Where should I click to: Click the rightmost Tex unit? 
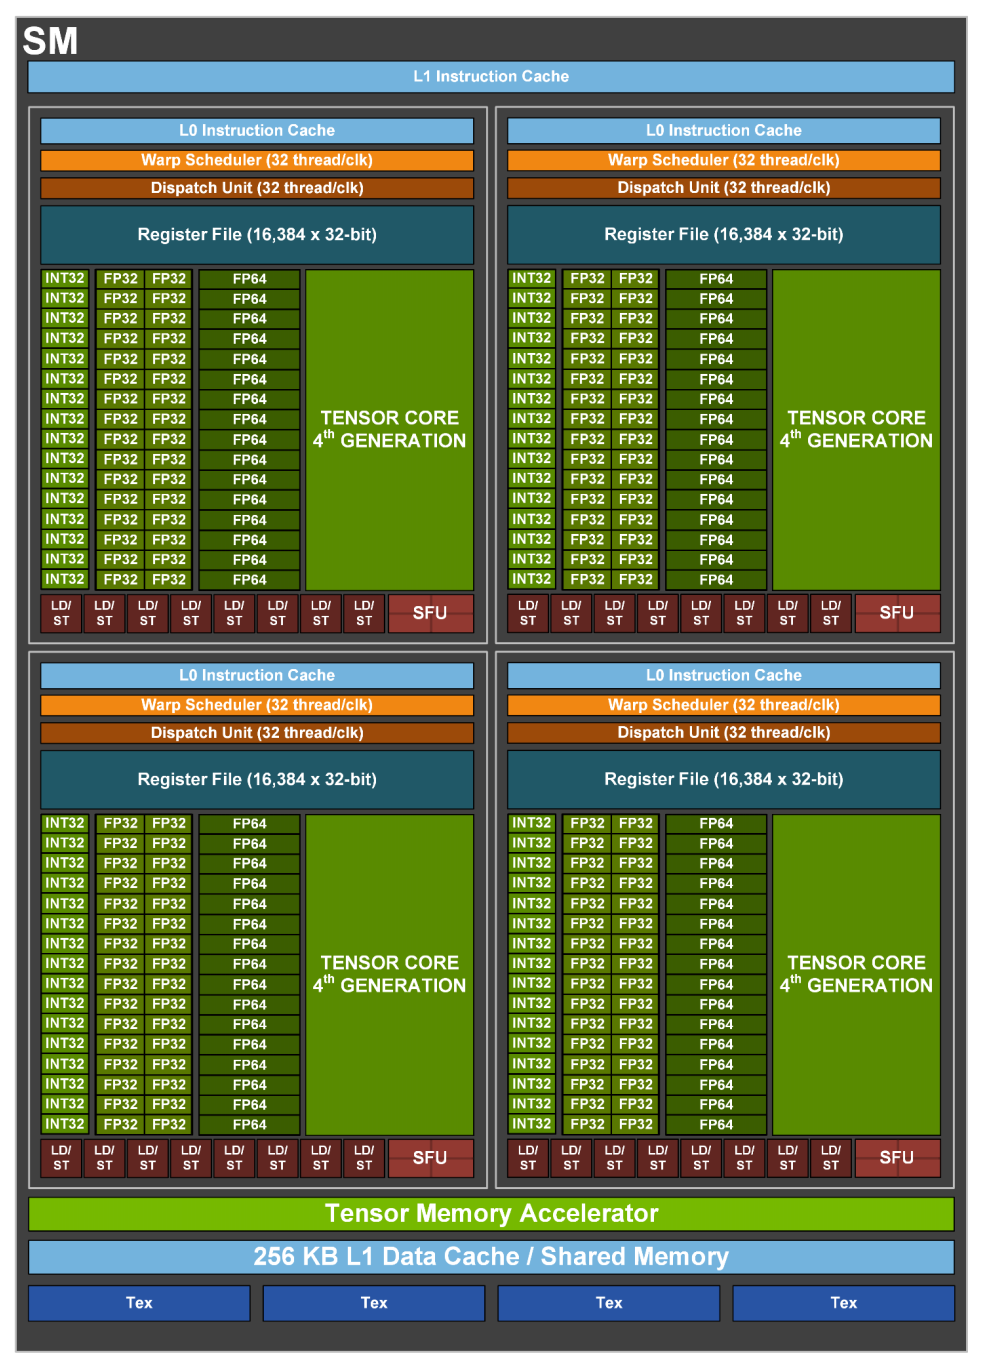tap(844, 1303)
